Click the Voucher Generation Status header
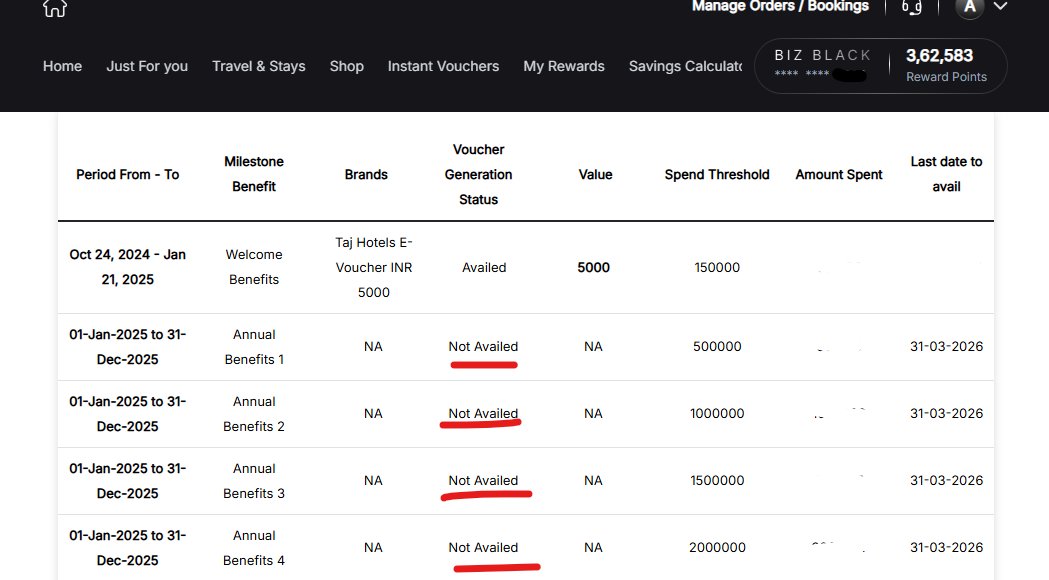1049x580 pixels. point(478,175)
